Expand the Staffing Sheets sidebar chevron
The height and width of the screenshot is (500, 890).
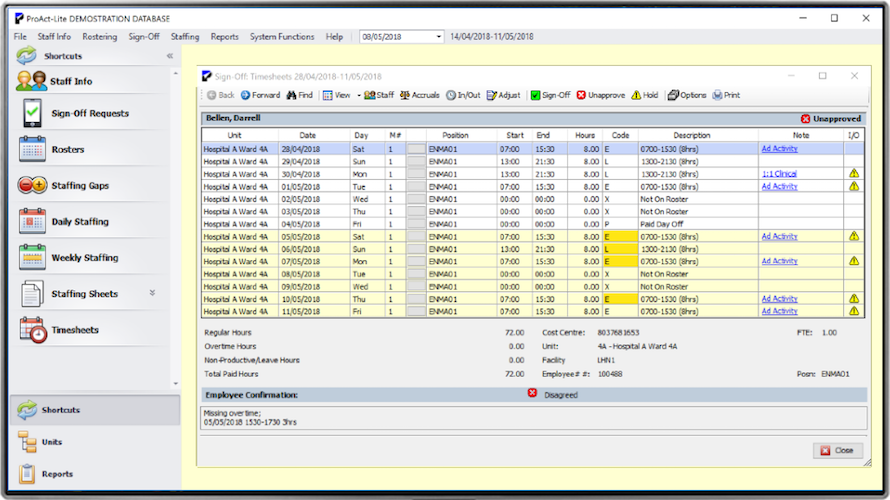(x=153, y=293)
